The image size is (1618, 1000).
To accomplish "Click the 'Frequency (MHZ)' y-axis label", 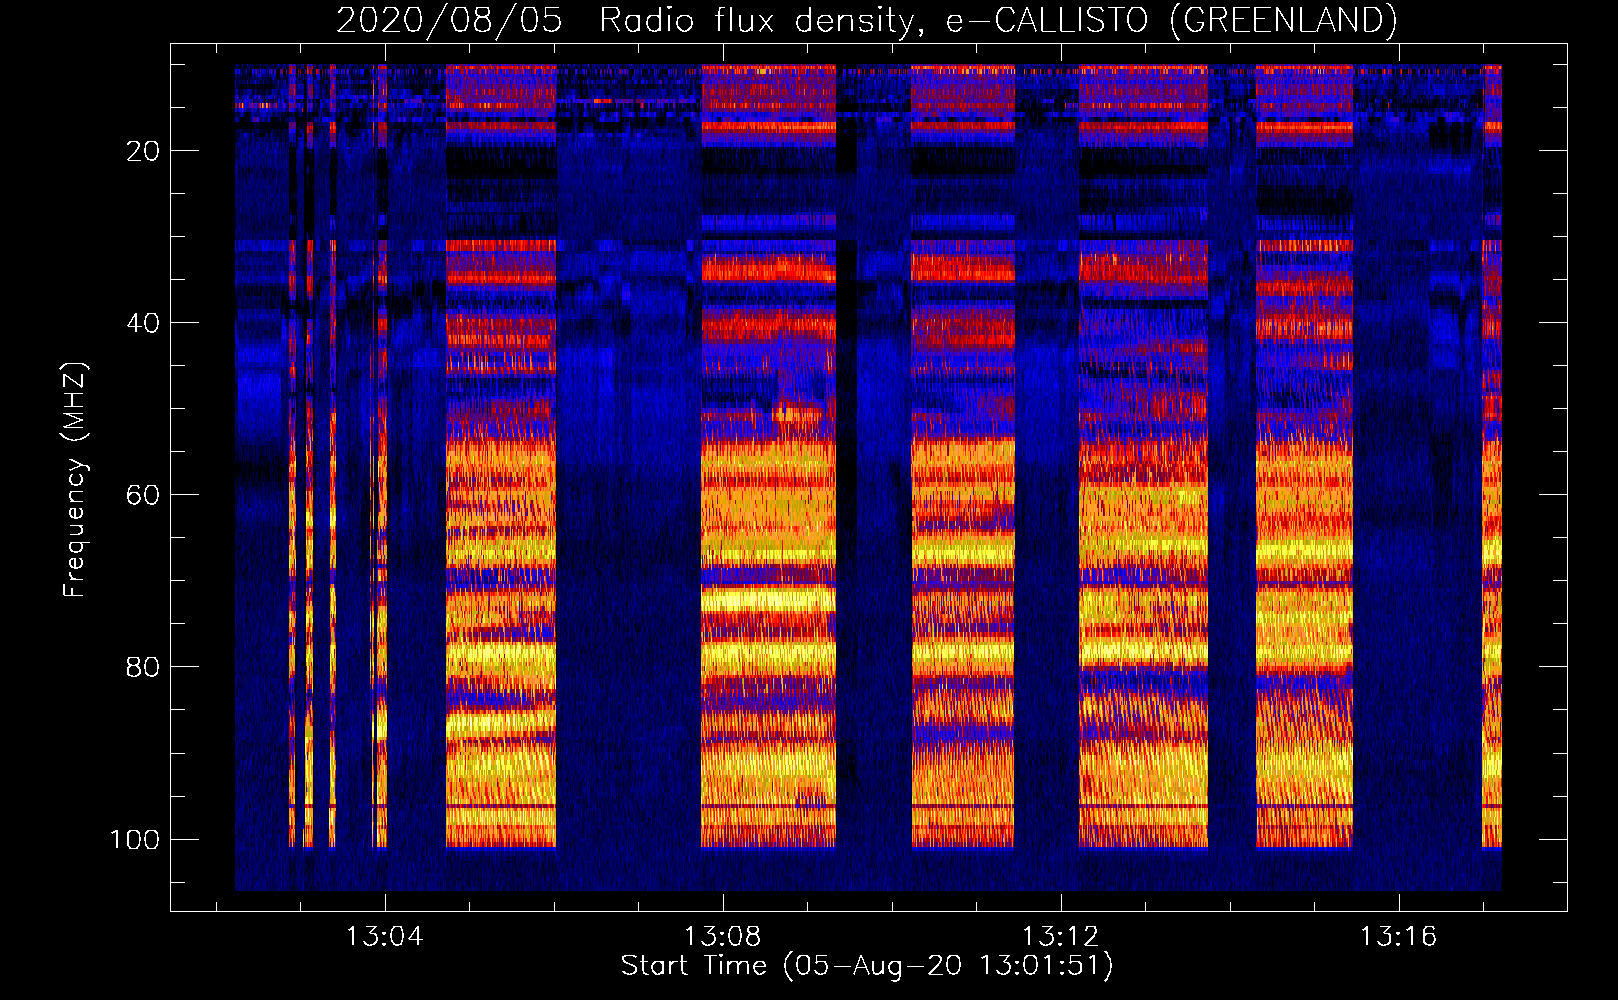I will [75, 479].
